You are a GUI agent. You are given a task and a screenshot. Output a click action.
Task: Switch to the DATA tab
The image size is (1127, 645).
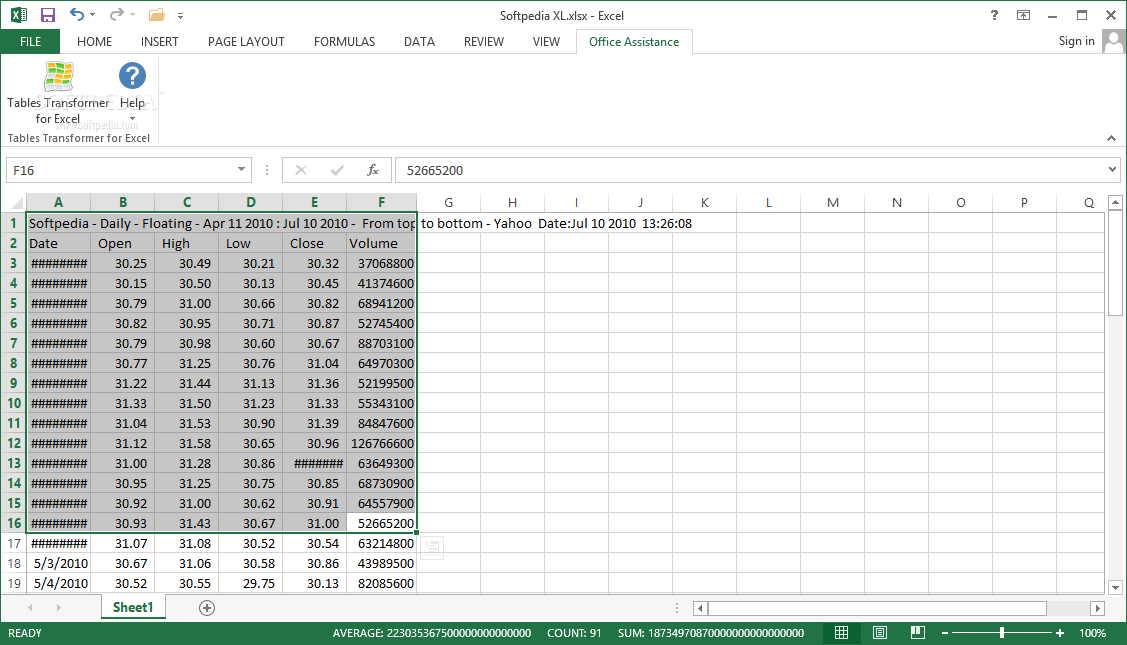tap(419, 42)
